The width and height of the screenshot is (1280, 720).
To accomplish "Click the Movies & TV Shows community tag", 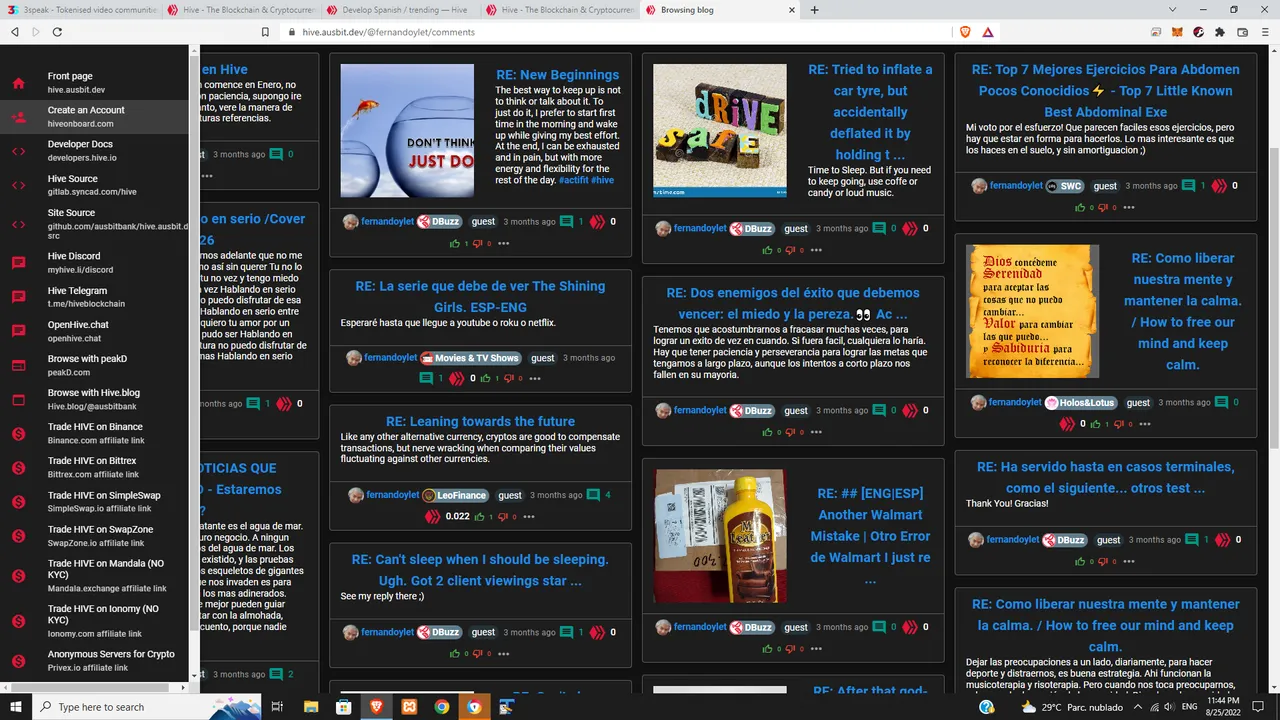I will click(471, 358).
